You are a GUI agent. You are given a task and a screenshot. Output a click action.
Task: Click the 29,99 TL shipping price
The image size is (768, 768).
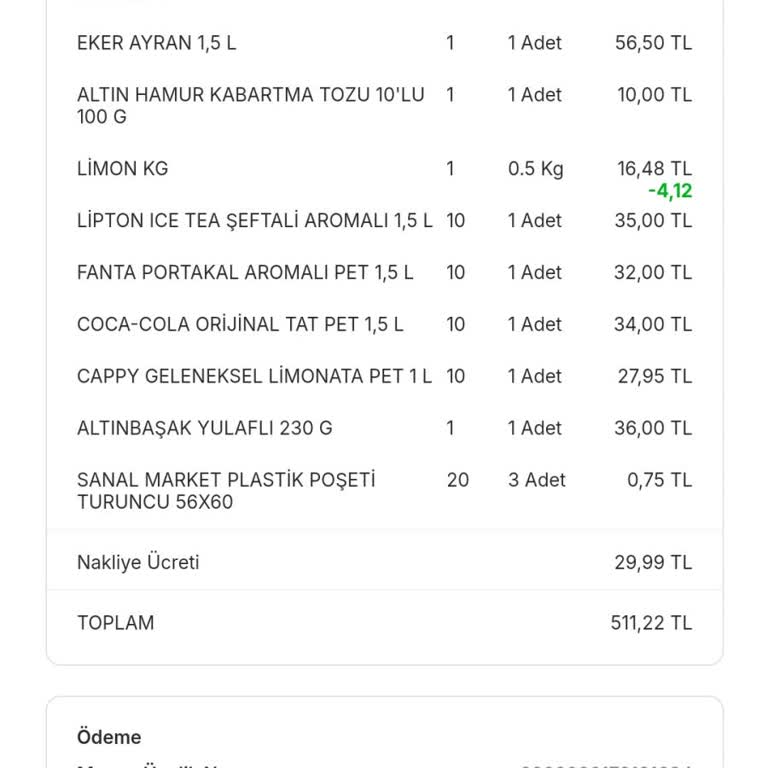tap(653, 562)
